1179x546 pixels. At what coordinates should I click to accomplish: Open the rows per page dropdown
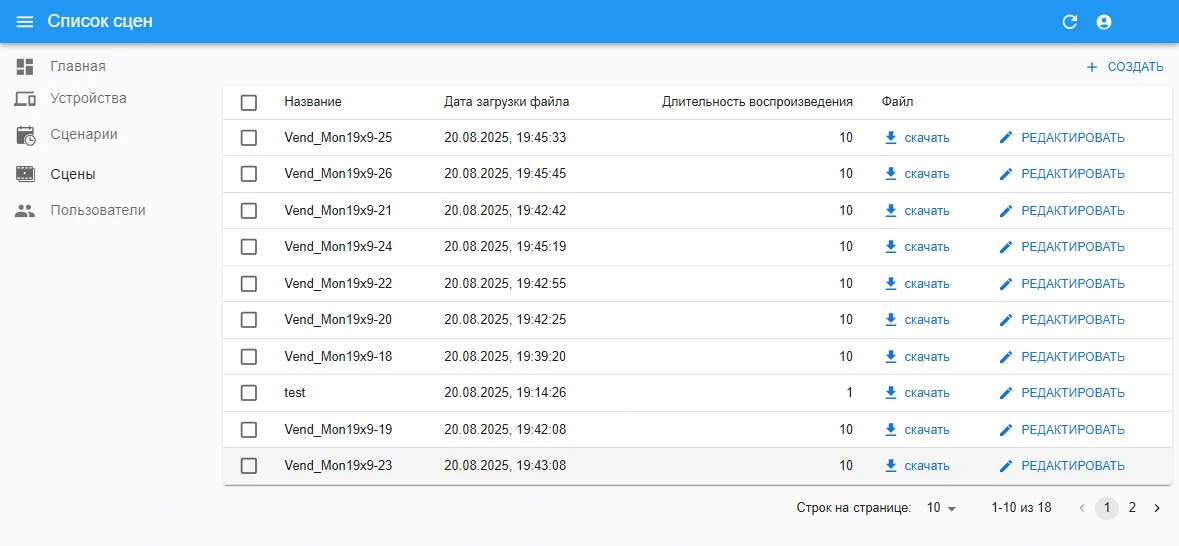click(x=941, y=508)
